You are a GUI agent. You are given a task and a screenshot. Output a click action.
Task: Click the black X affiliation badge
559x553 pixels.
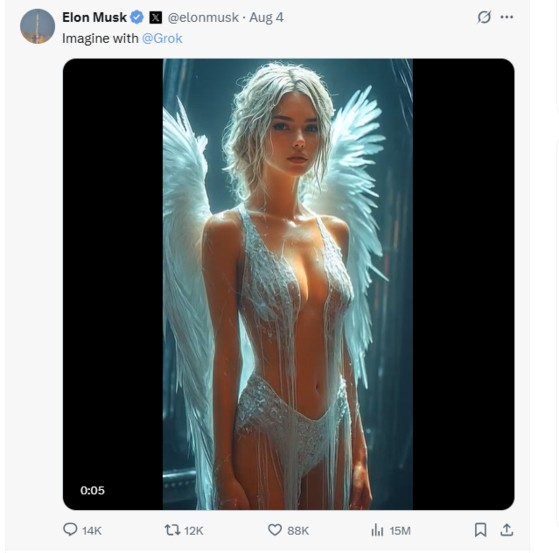coord(155,17)
